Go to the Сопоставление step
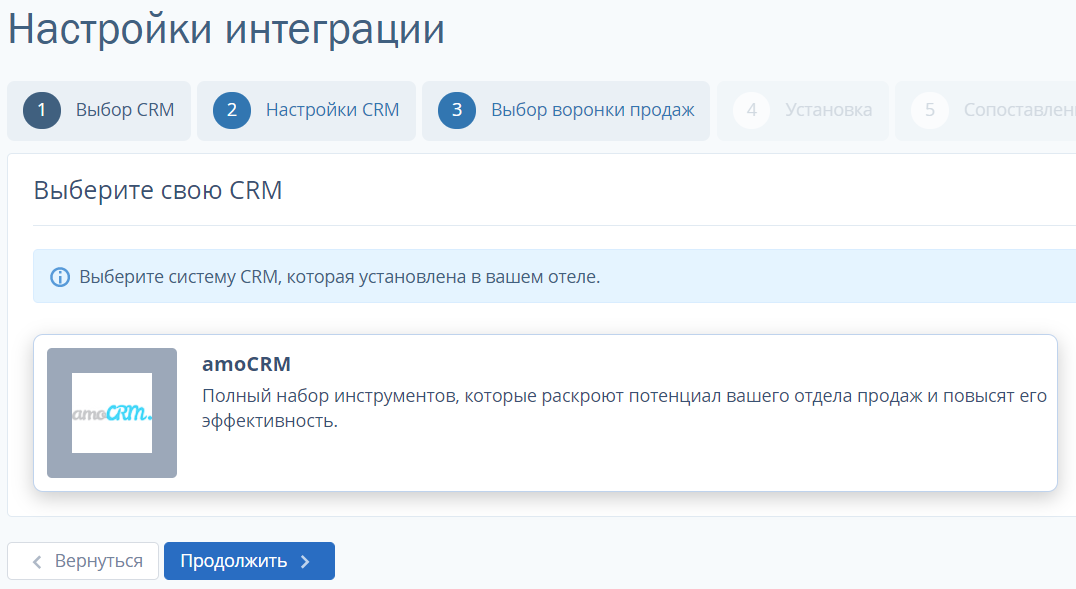 click(x=985, y=111)
